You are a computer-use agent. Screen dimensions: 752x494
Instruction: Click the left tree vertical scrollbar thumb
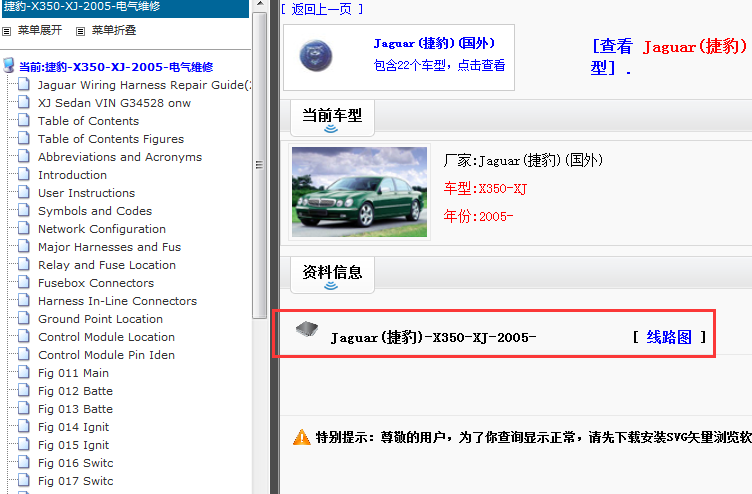click(x=259, y=165)
